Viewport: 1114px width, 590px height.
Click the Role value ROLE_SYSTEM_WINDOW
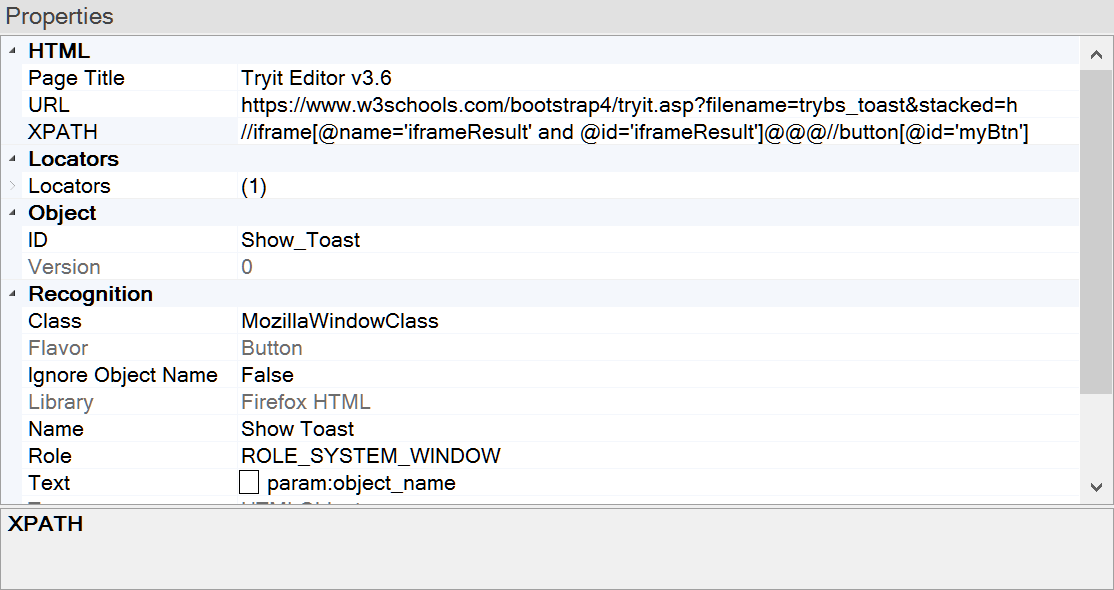(x=370, y=456)
